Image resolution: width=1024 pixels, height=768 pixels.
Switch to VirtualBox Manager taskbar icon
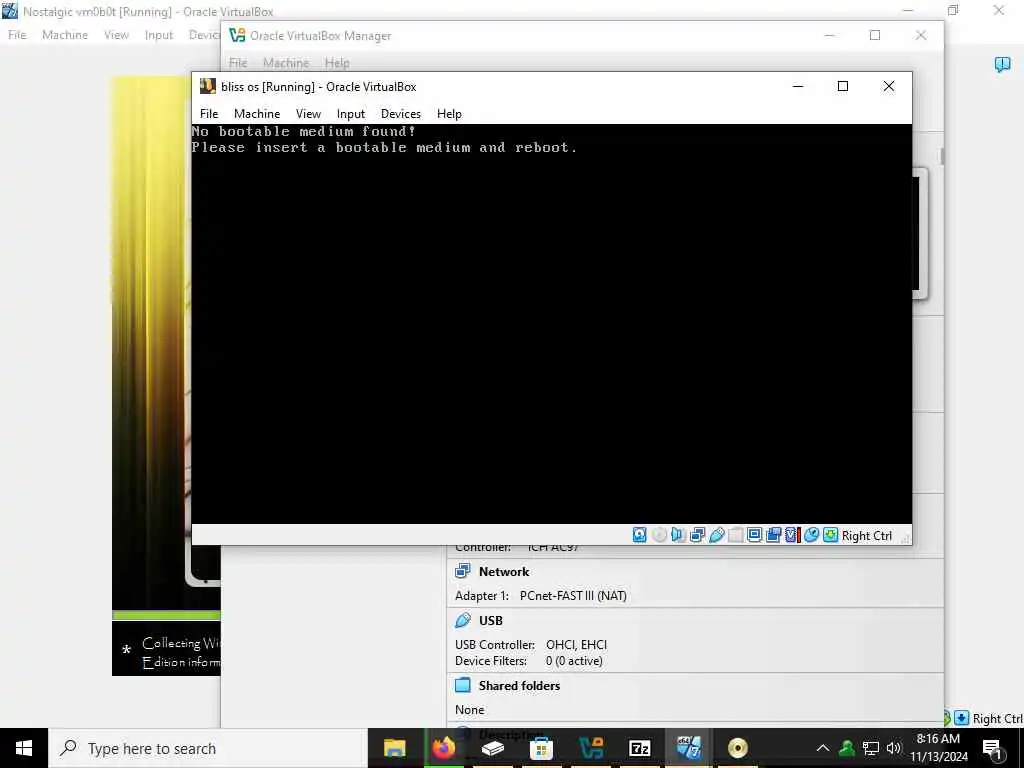click(590, 748)
